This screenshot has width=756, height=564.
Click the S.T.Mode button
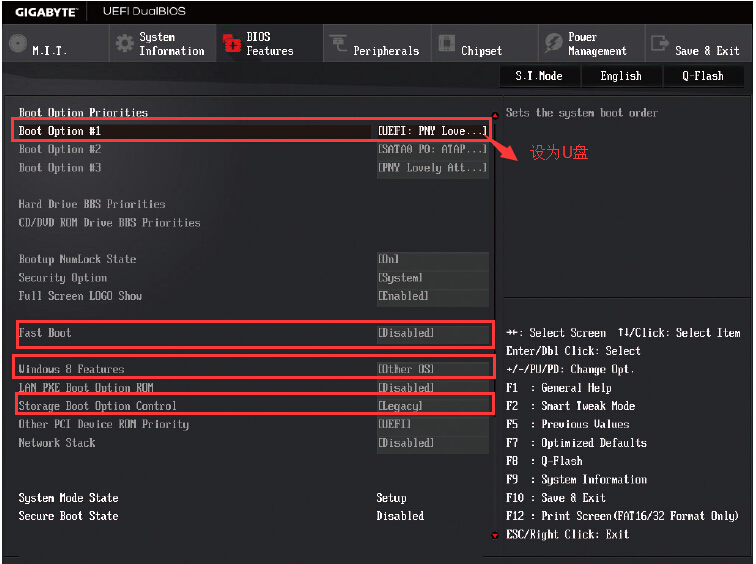click(x=539, y=76)
